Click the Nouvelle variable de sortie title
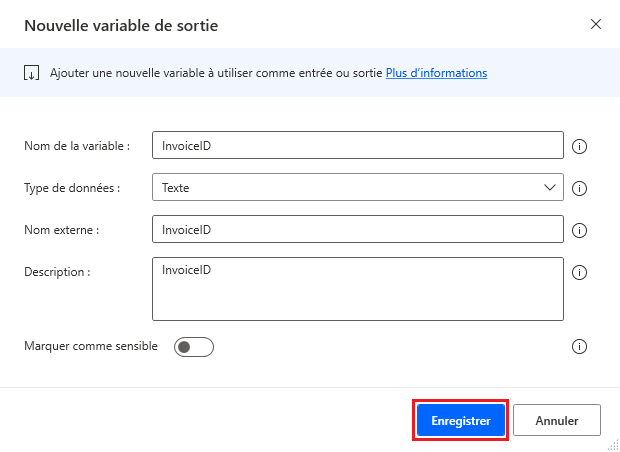 tap(121, 25)
